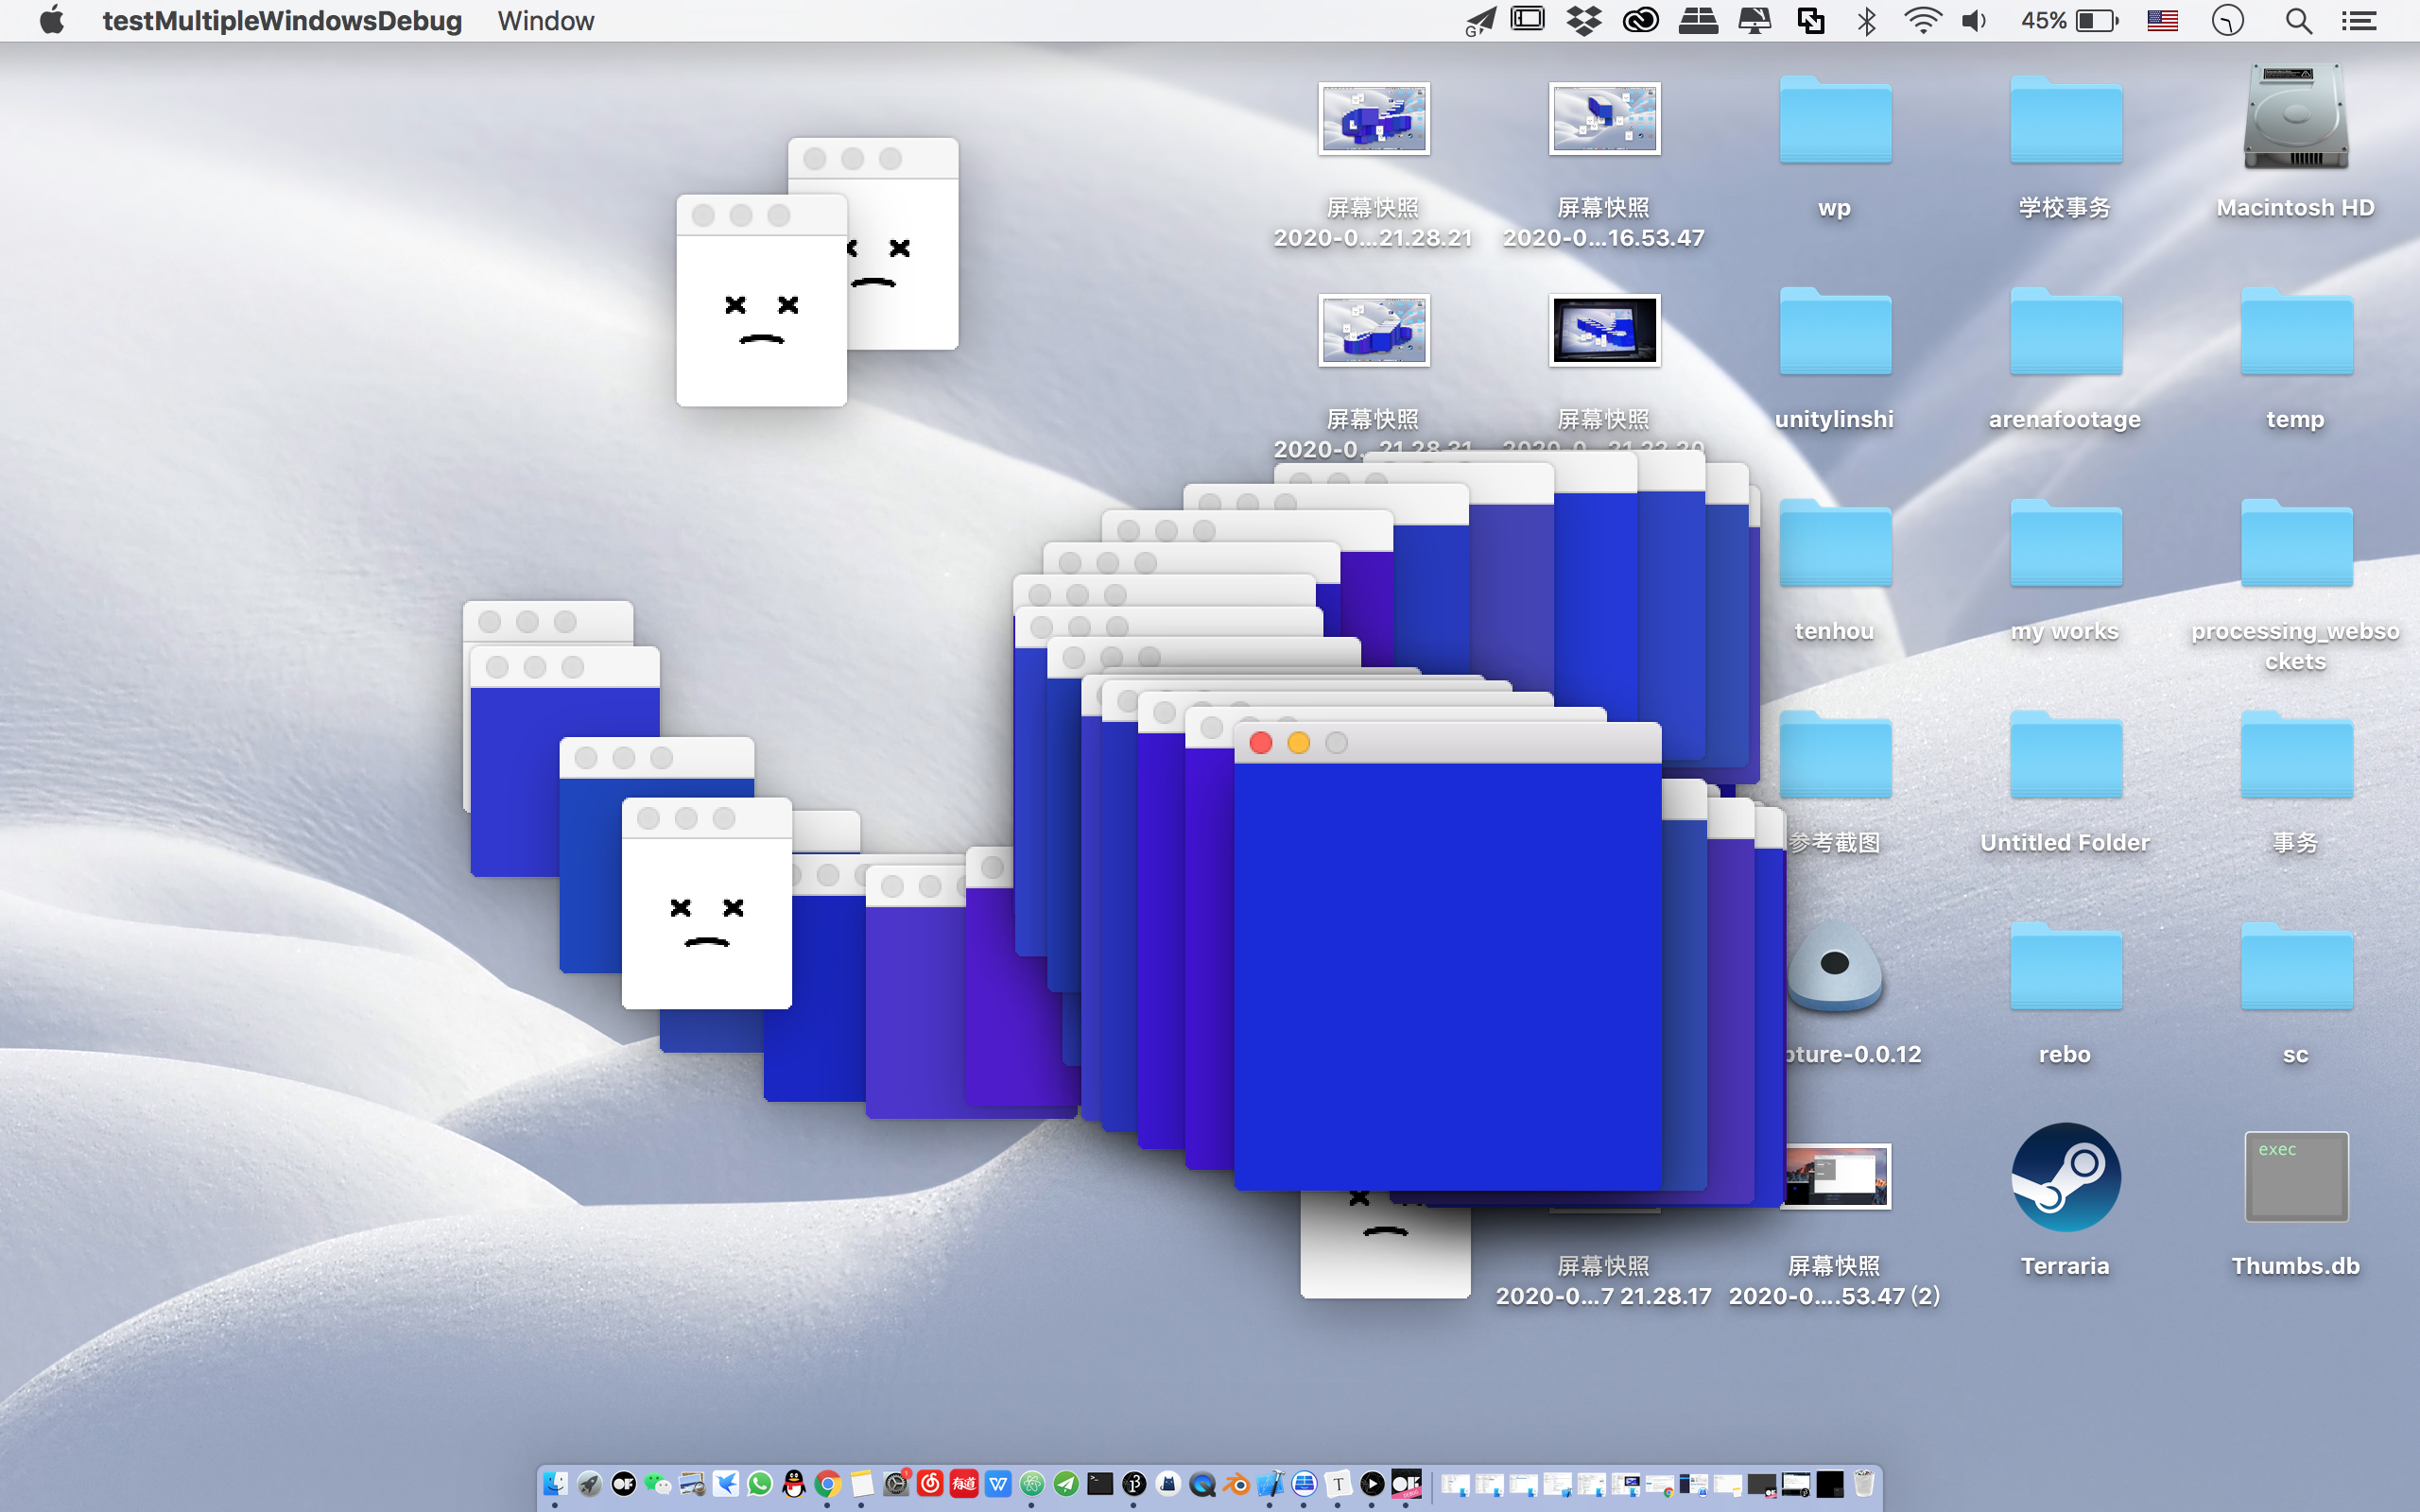Open Preview in the Dock
The width and height of the screenshot is (2420, 1512).
click(x=692, y=1484)
